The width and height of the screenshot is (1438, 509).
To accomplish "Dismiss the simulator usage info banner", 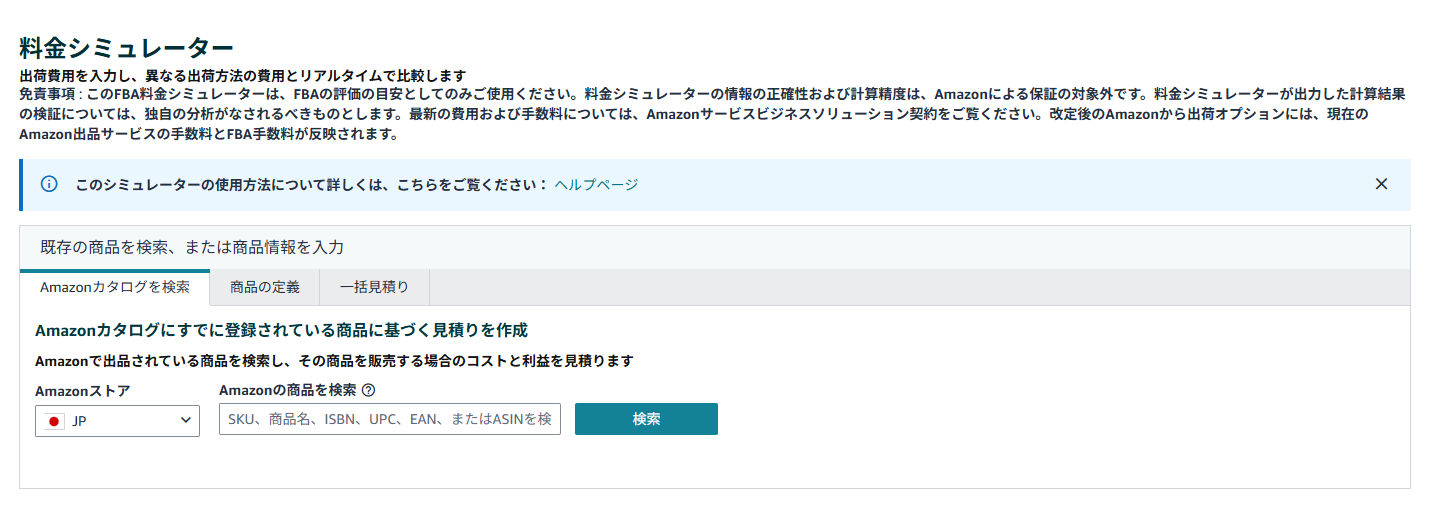I will [1381, 184].
